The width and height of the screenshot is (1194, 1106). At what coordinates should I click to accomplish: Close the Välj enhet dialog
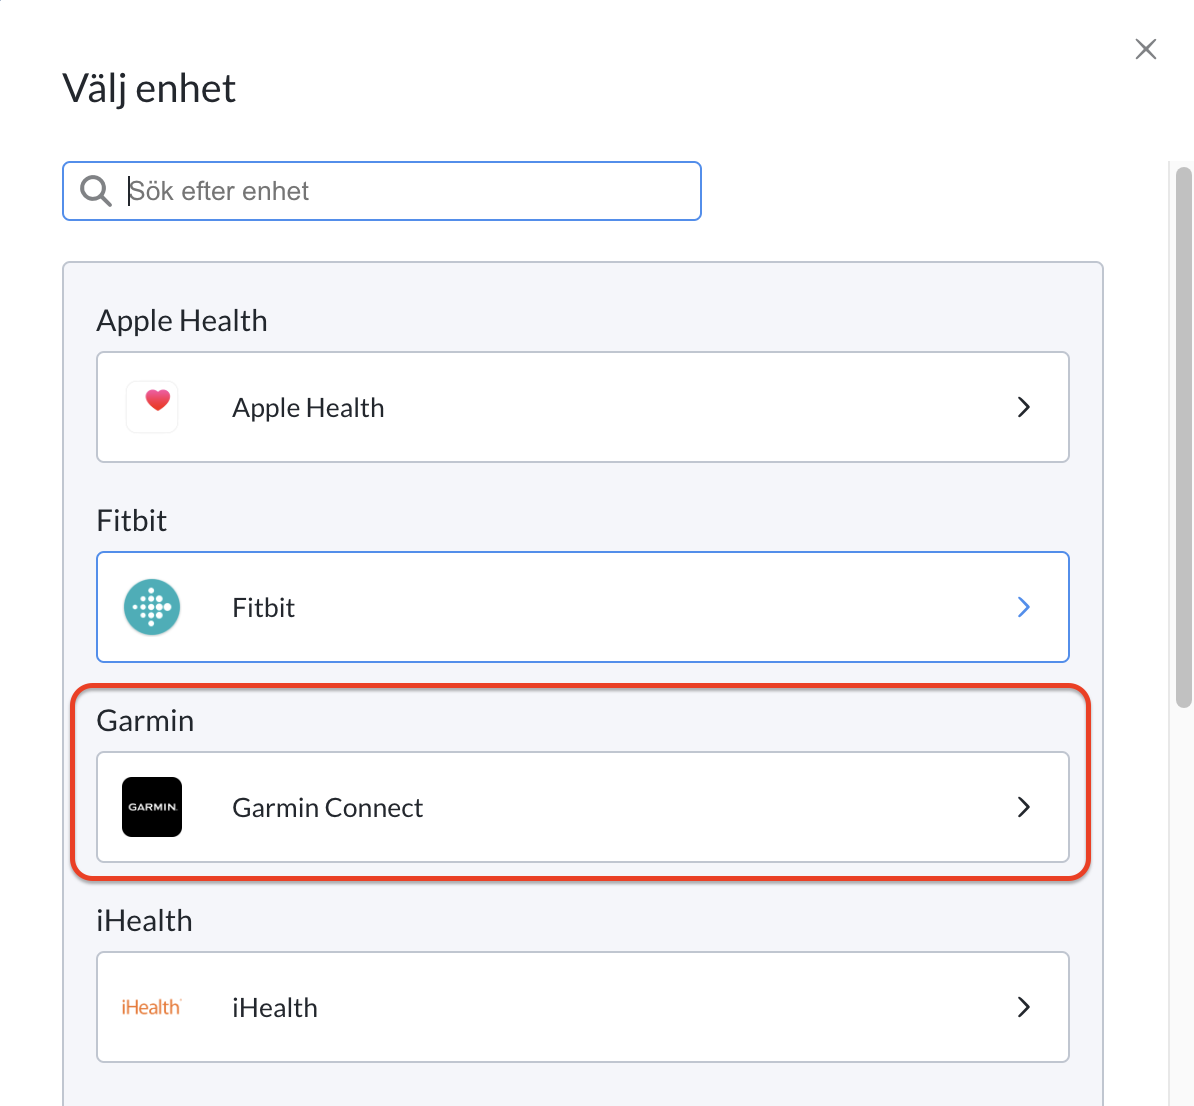(1145, 50)
